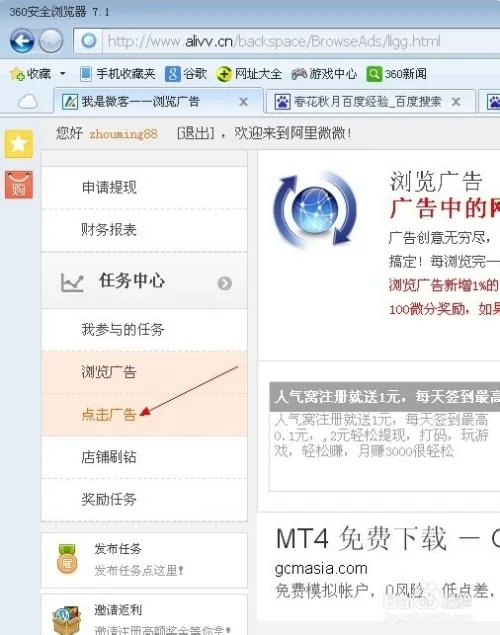500x635 pixels.
Task: Open 财务报表 in the side menu
Action: (x=144, y=230)
